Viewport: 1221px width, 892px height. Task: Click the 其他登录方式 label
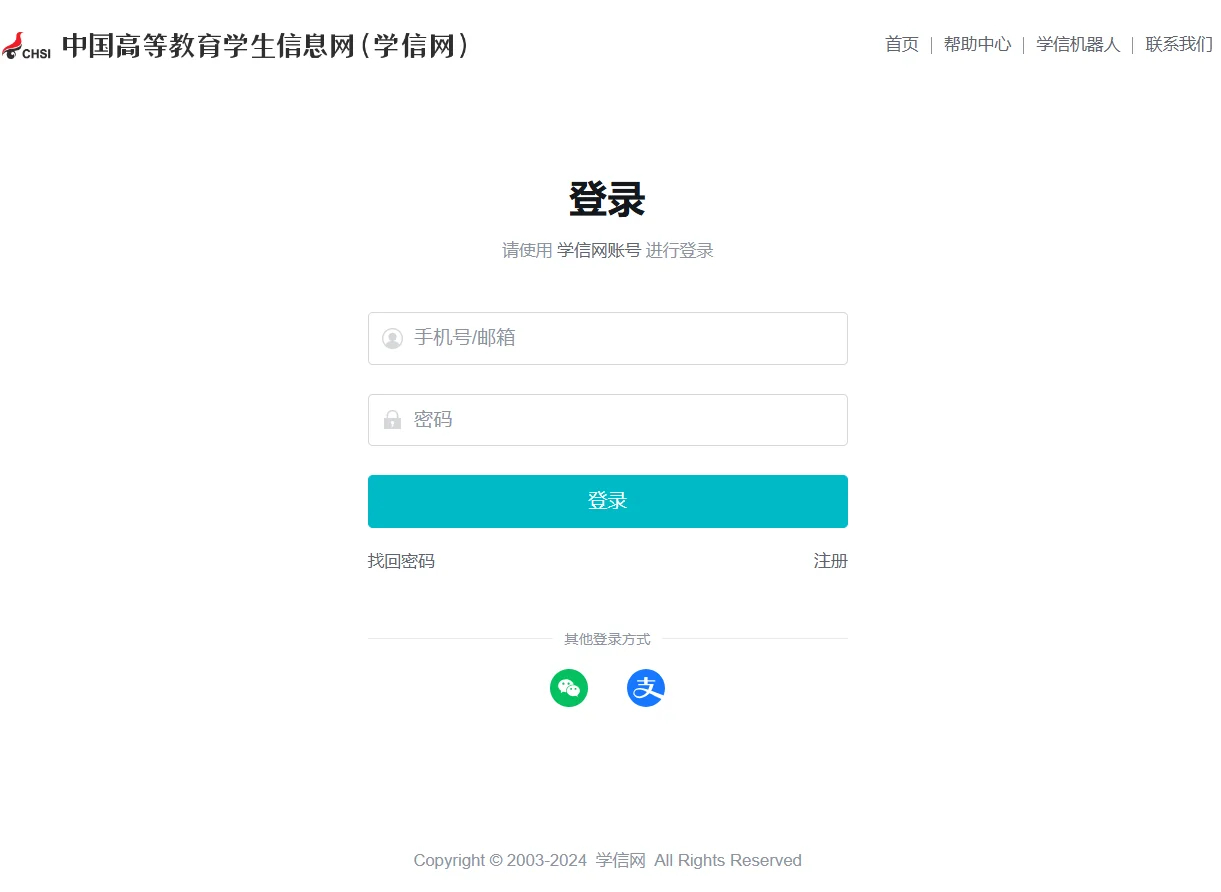click(607, 639)
